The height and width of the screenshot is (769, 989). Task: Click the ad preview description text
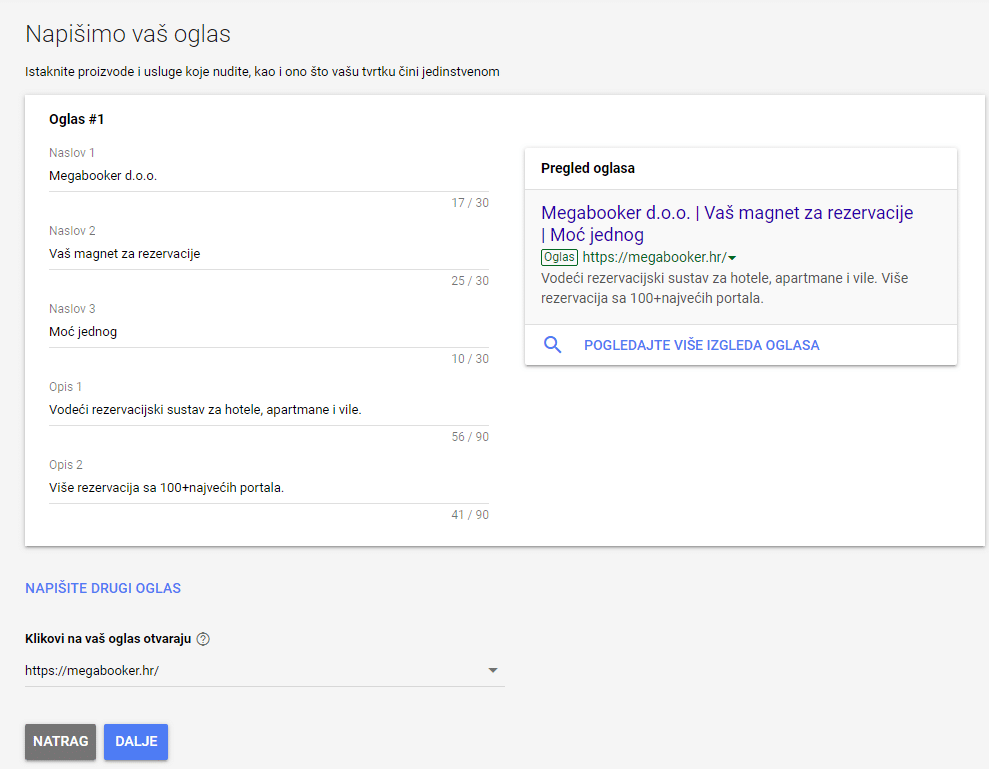[x=724, y=288]
